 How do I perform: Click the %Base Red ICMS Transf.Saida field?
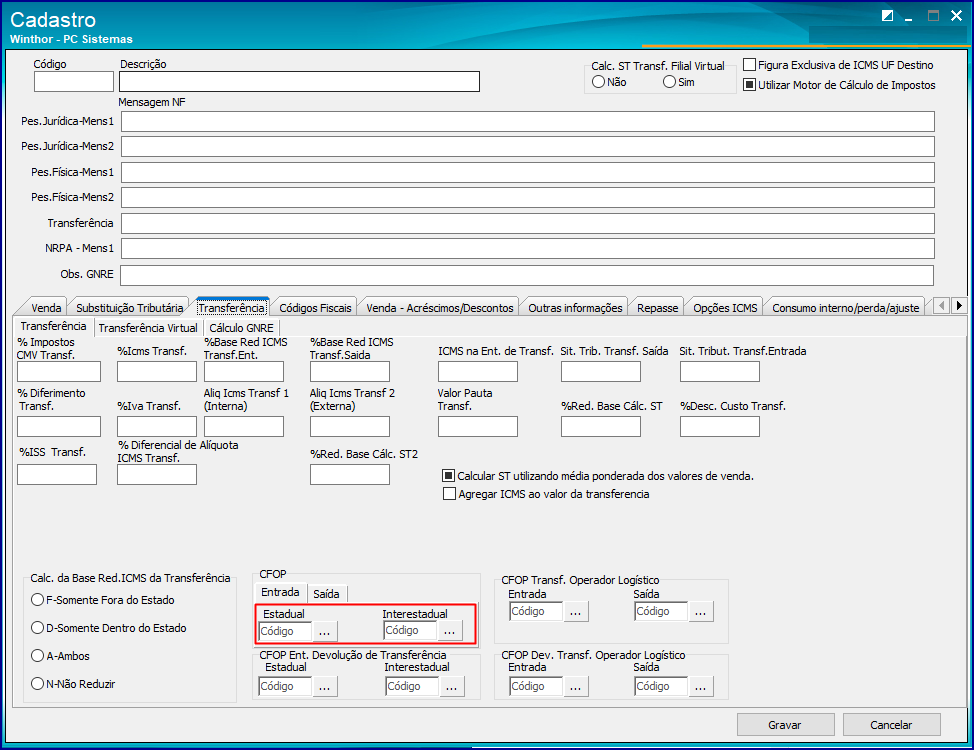pyautogui.click(x=350, y=372)
